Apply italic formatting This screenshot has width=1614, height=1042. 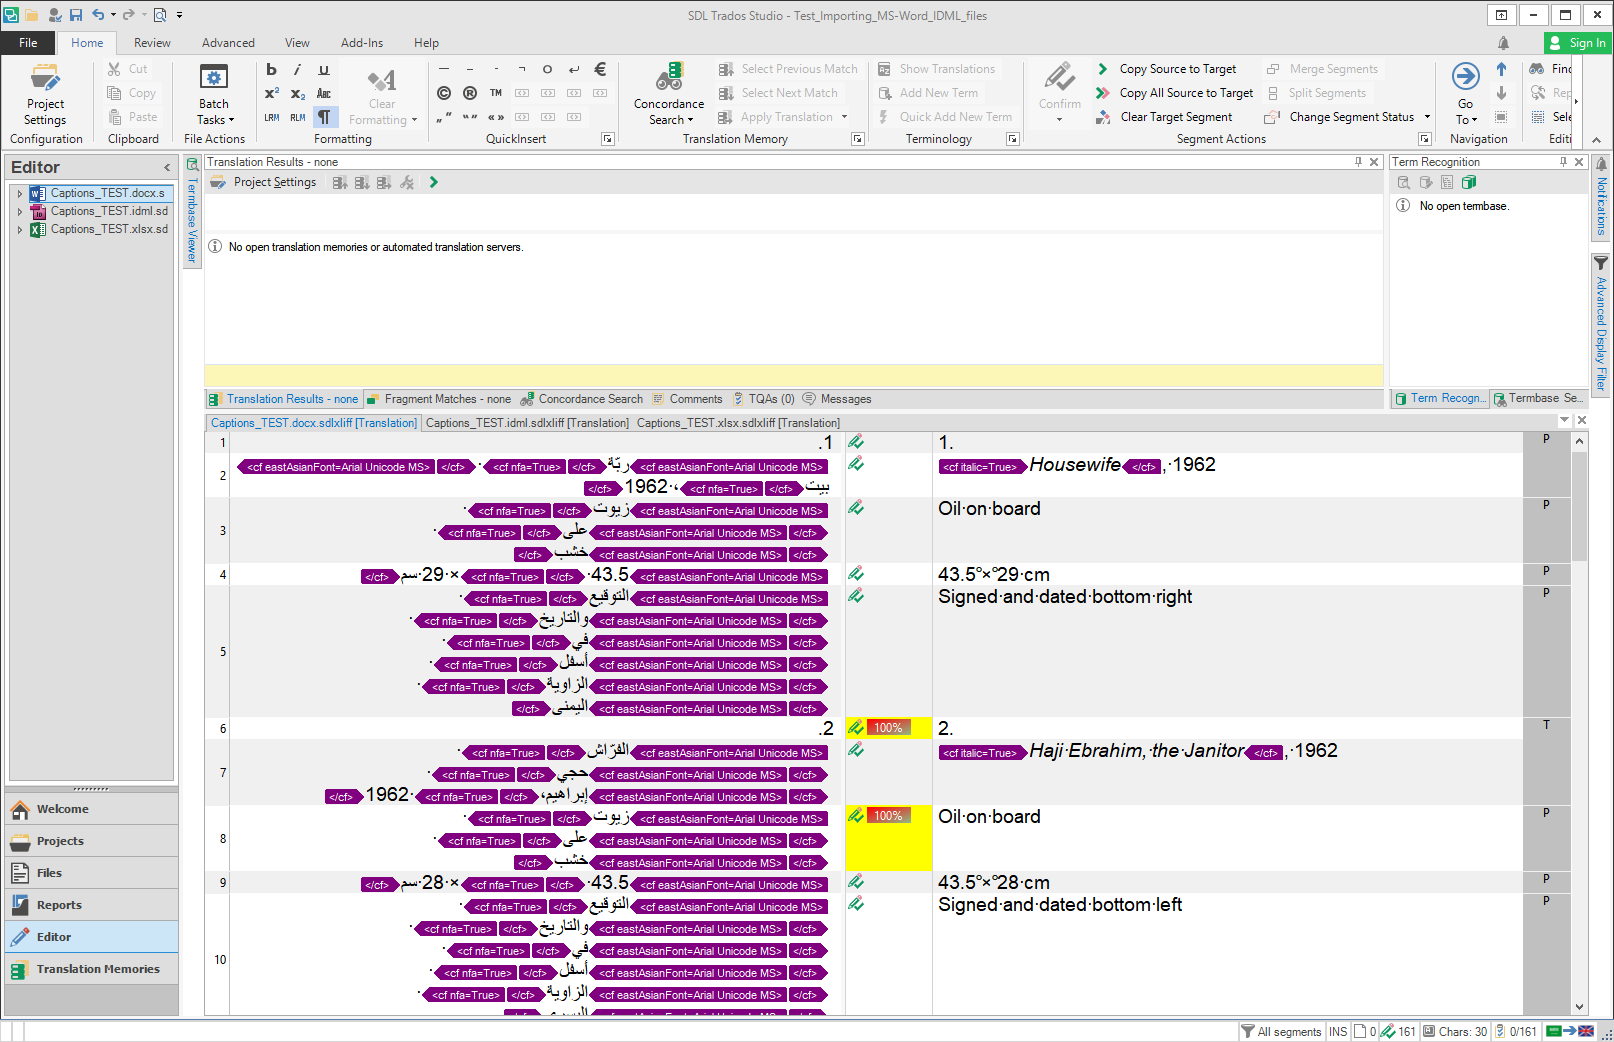tap(297, 69)
